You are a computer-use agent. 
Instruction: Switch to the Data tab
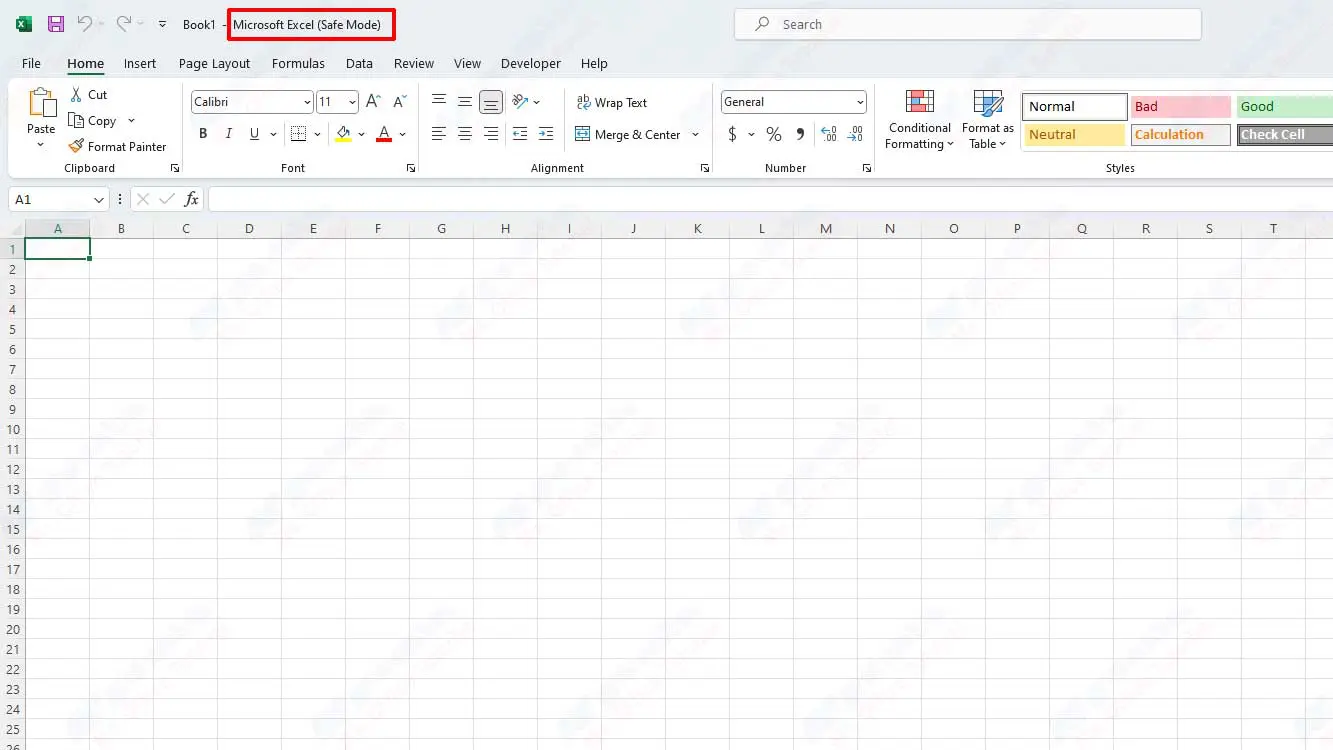[359, 63]
